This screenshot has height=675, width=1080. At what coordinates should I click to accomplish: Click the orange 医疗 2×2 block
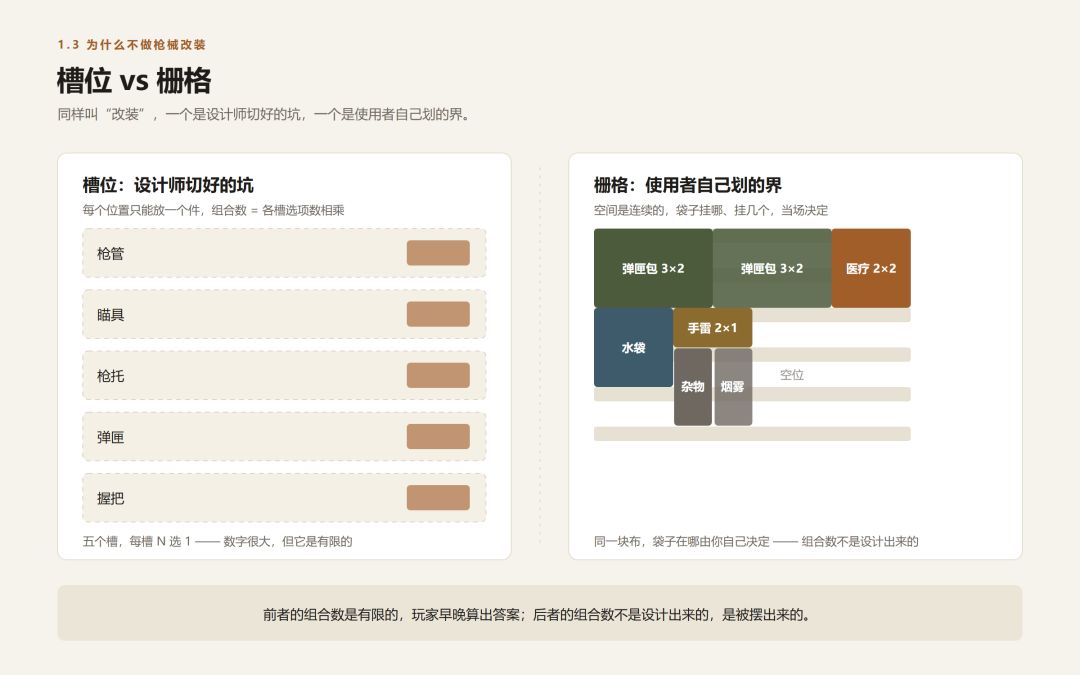coord(871,268)
